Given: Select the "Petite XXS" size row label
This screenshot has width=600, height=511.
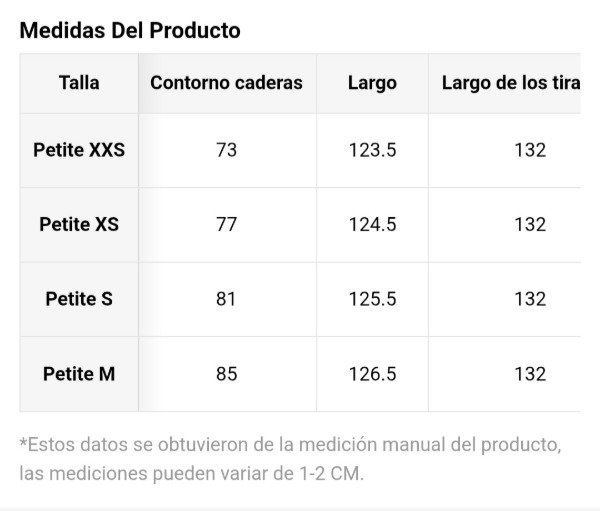Looking at the screenshot, I should [79, 150].
